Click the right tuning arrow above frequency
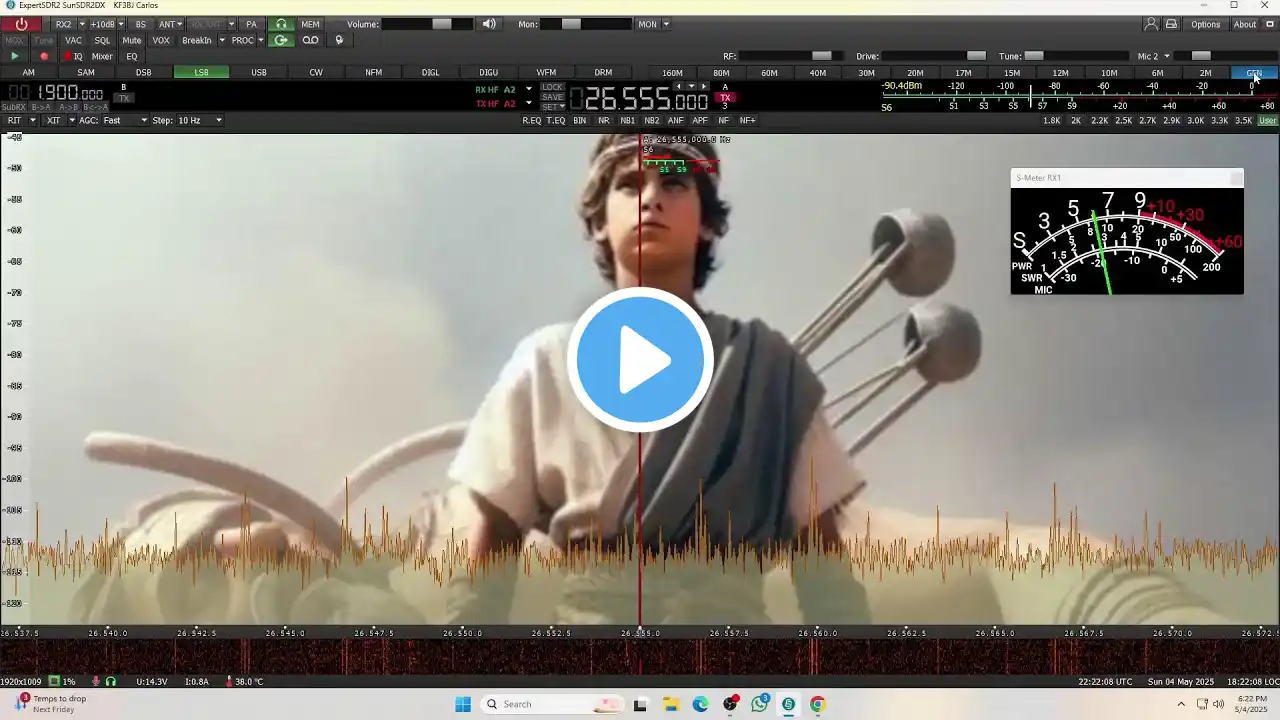 pyautogui.click(x=704, y=86)
